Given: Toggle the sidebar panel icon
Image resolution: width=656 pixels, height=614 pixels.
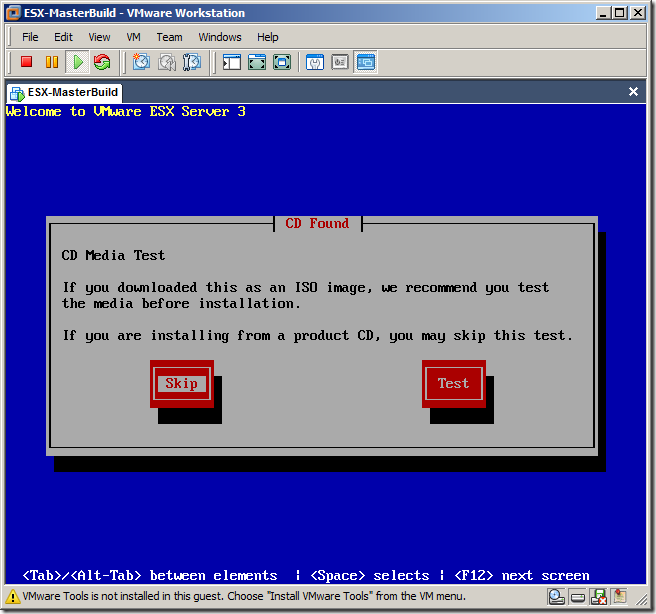Looking at the screenshot, I should 231,62.
